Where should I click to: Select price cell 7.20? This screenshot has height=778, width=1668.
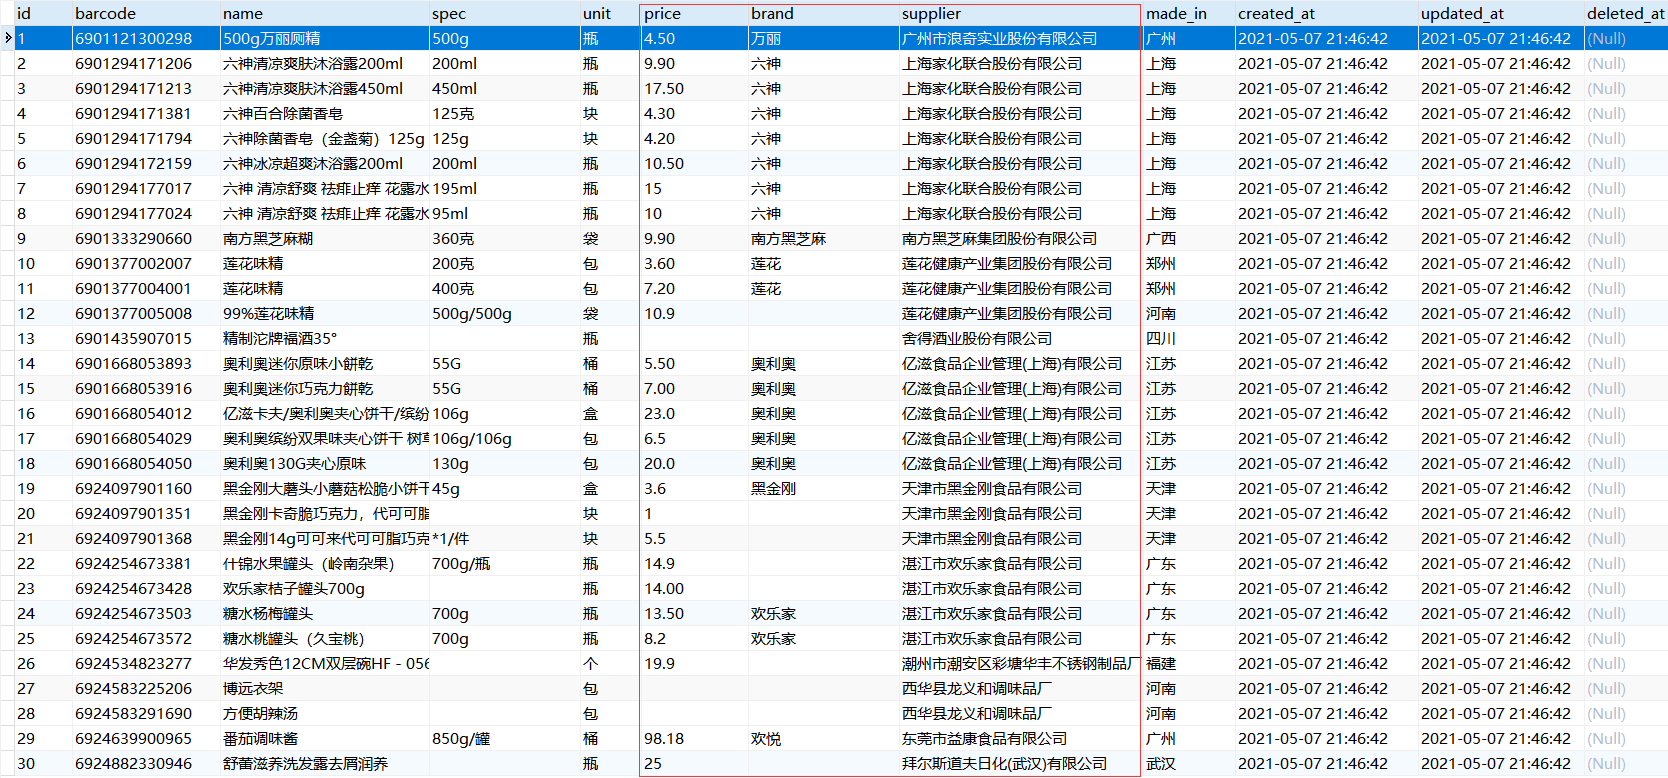point(694,288)
